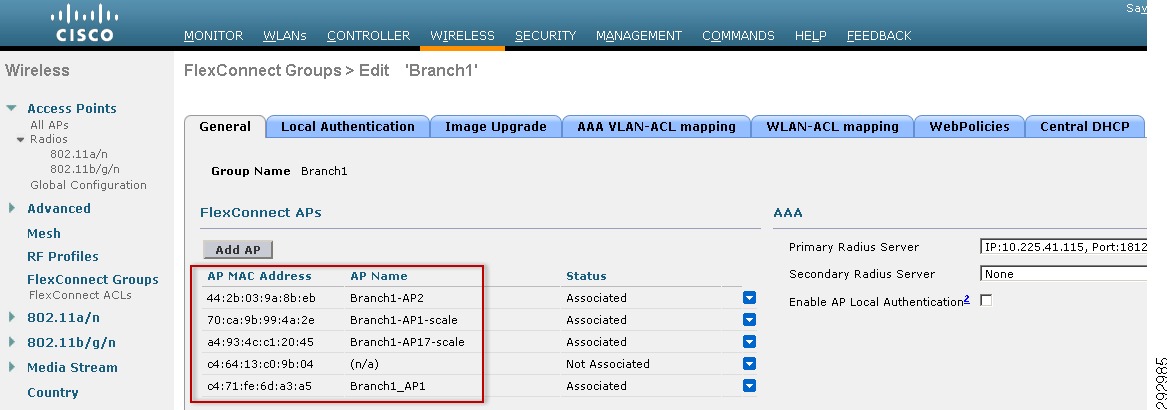Open the WLANs menu
This screenshot has height=410, width=1167.
click(285, 36)
